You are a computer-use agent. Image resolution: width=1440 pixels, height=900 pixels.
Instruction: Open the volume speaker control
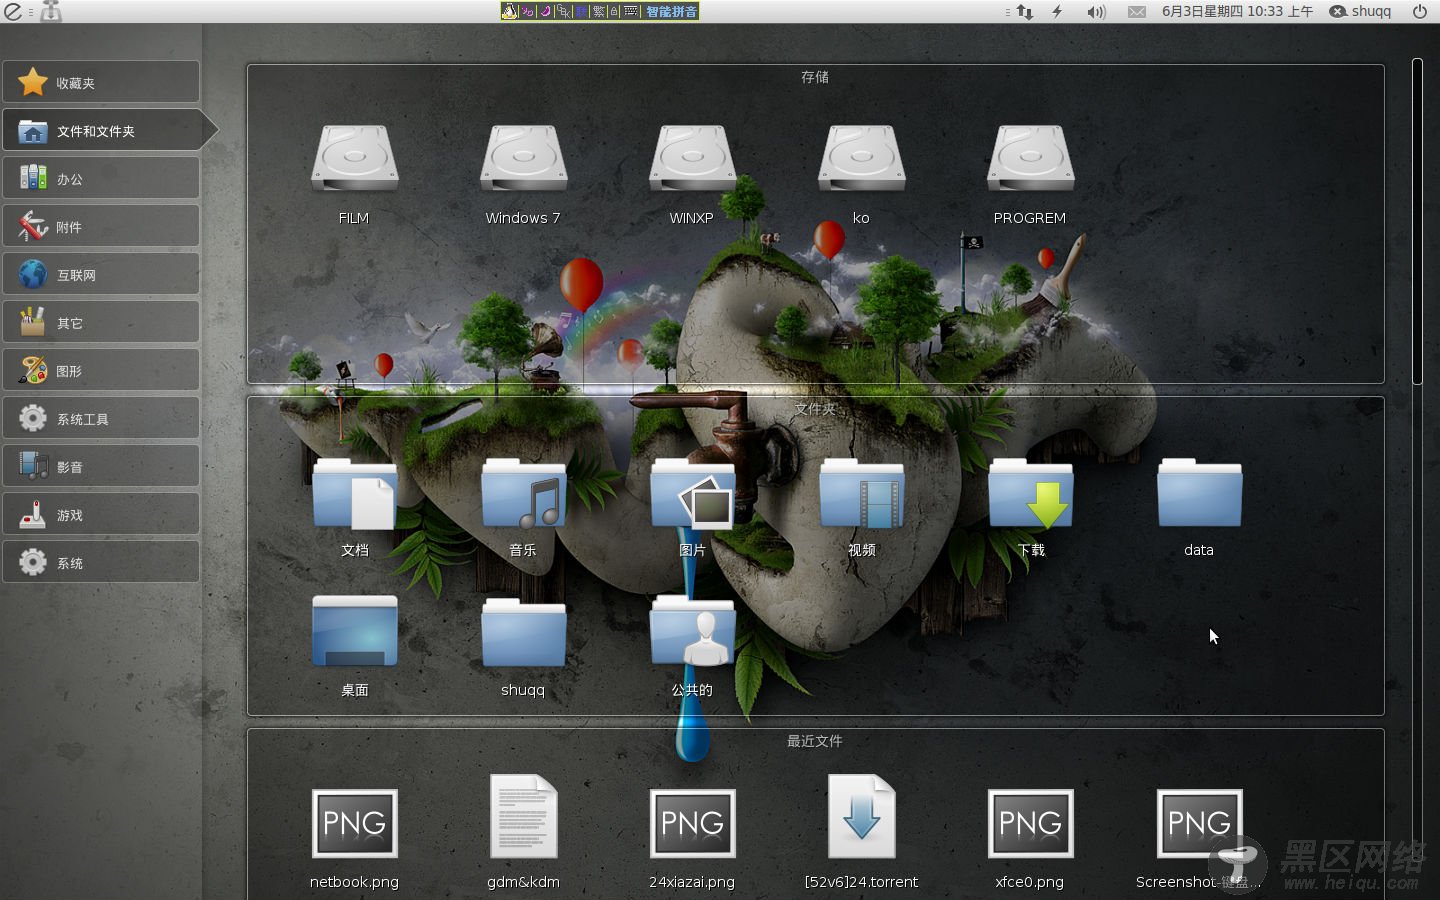(1096, 11)
